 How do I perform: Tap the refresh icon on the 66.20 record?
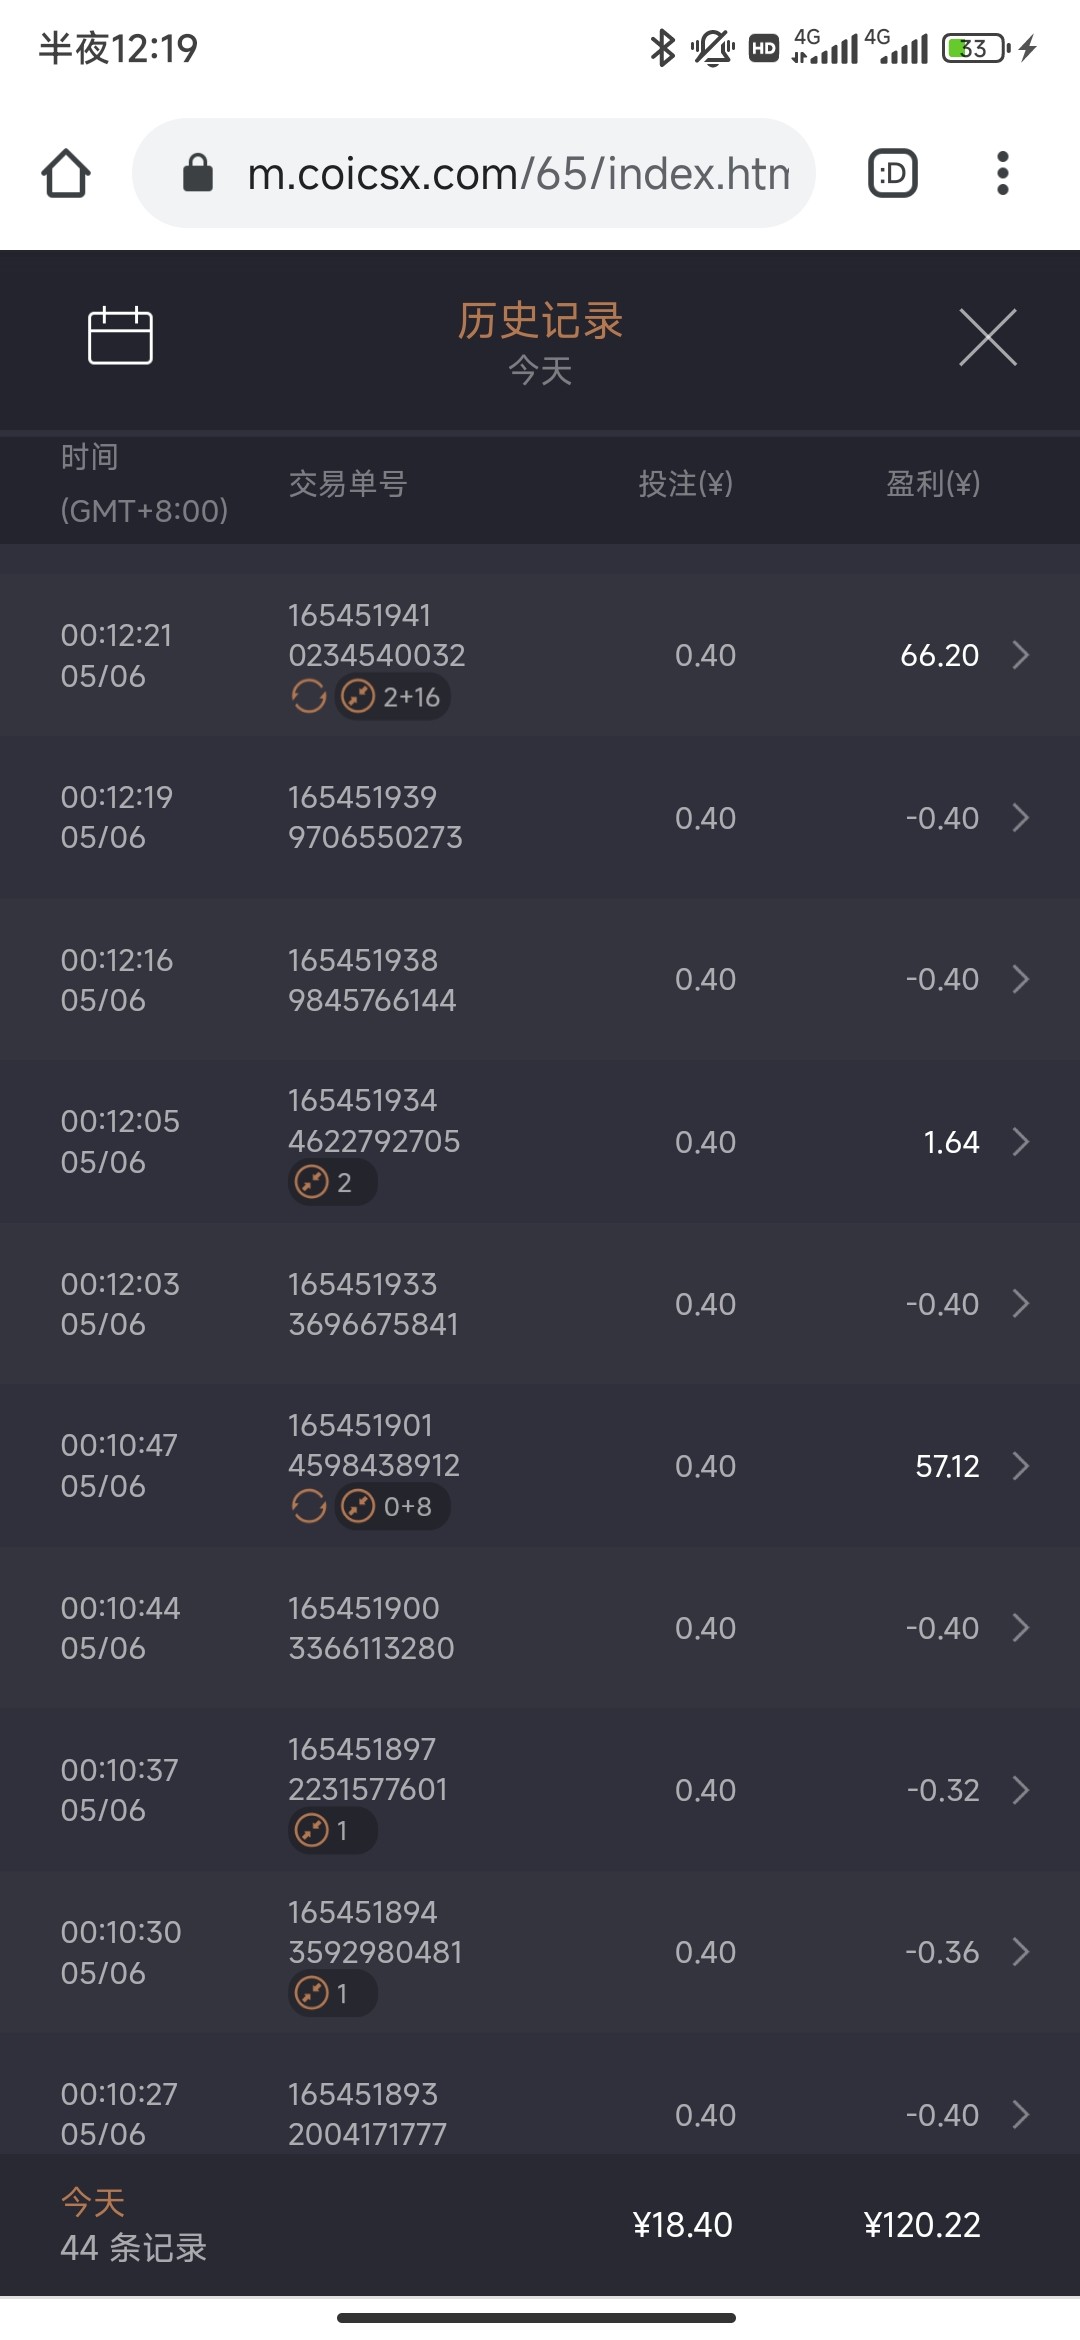(309, 696)
